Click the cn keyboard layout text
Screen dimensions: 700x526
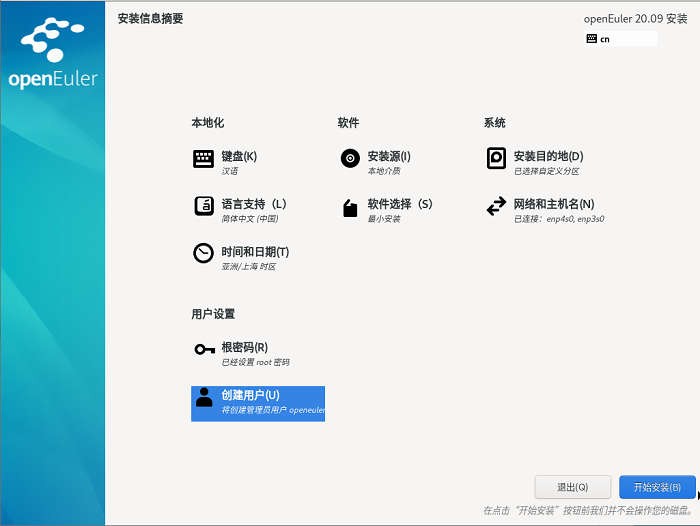(x=605, y=40)
